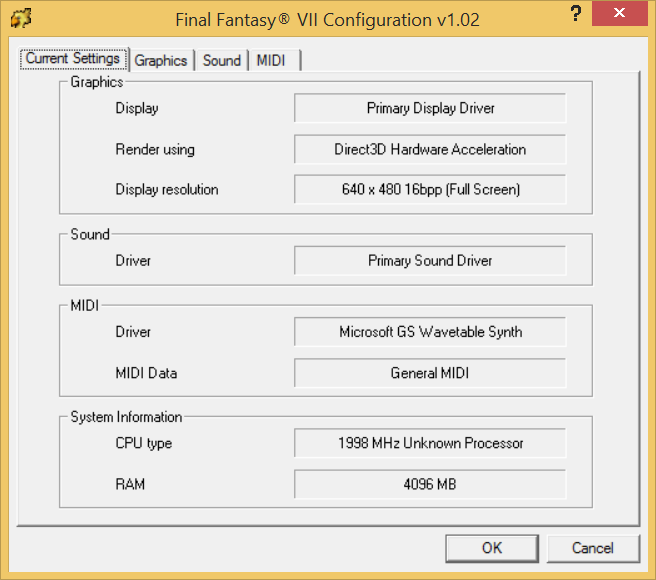Click the Final Fantasy VII app icon in title bar

click(x=21, y=19)
